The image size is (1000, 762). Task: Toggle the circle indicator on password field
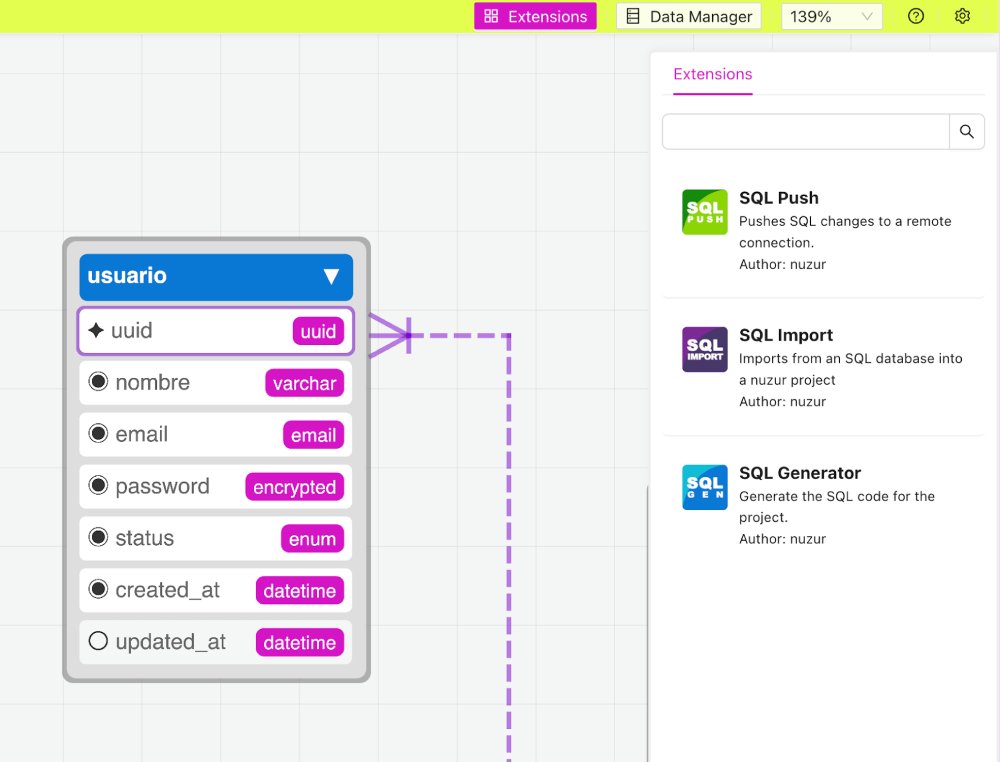[98, 485]
